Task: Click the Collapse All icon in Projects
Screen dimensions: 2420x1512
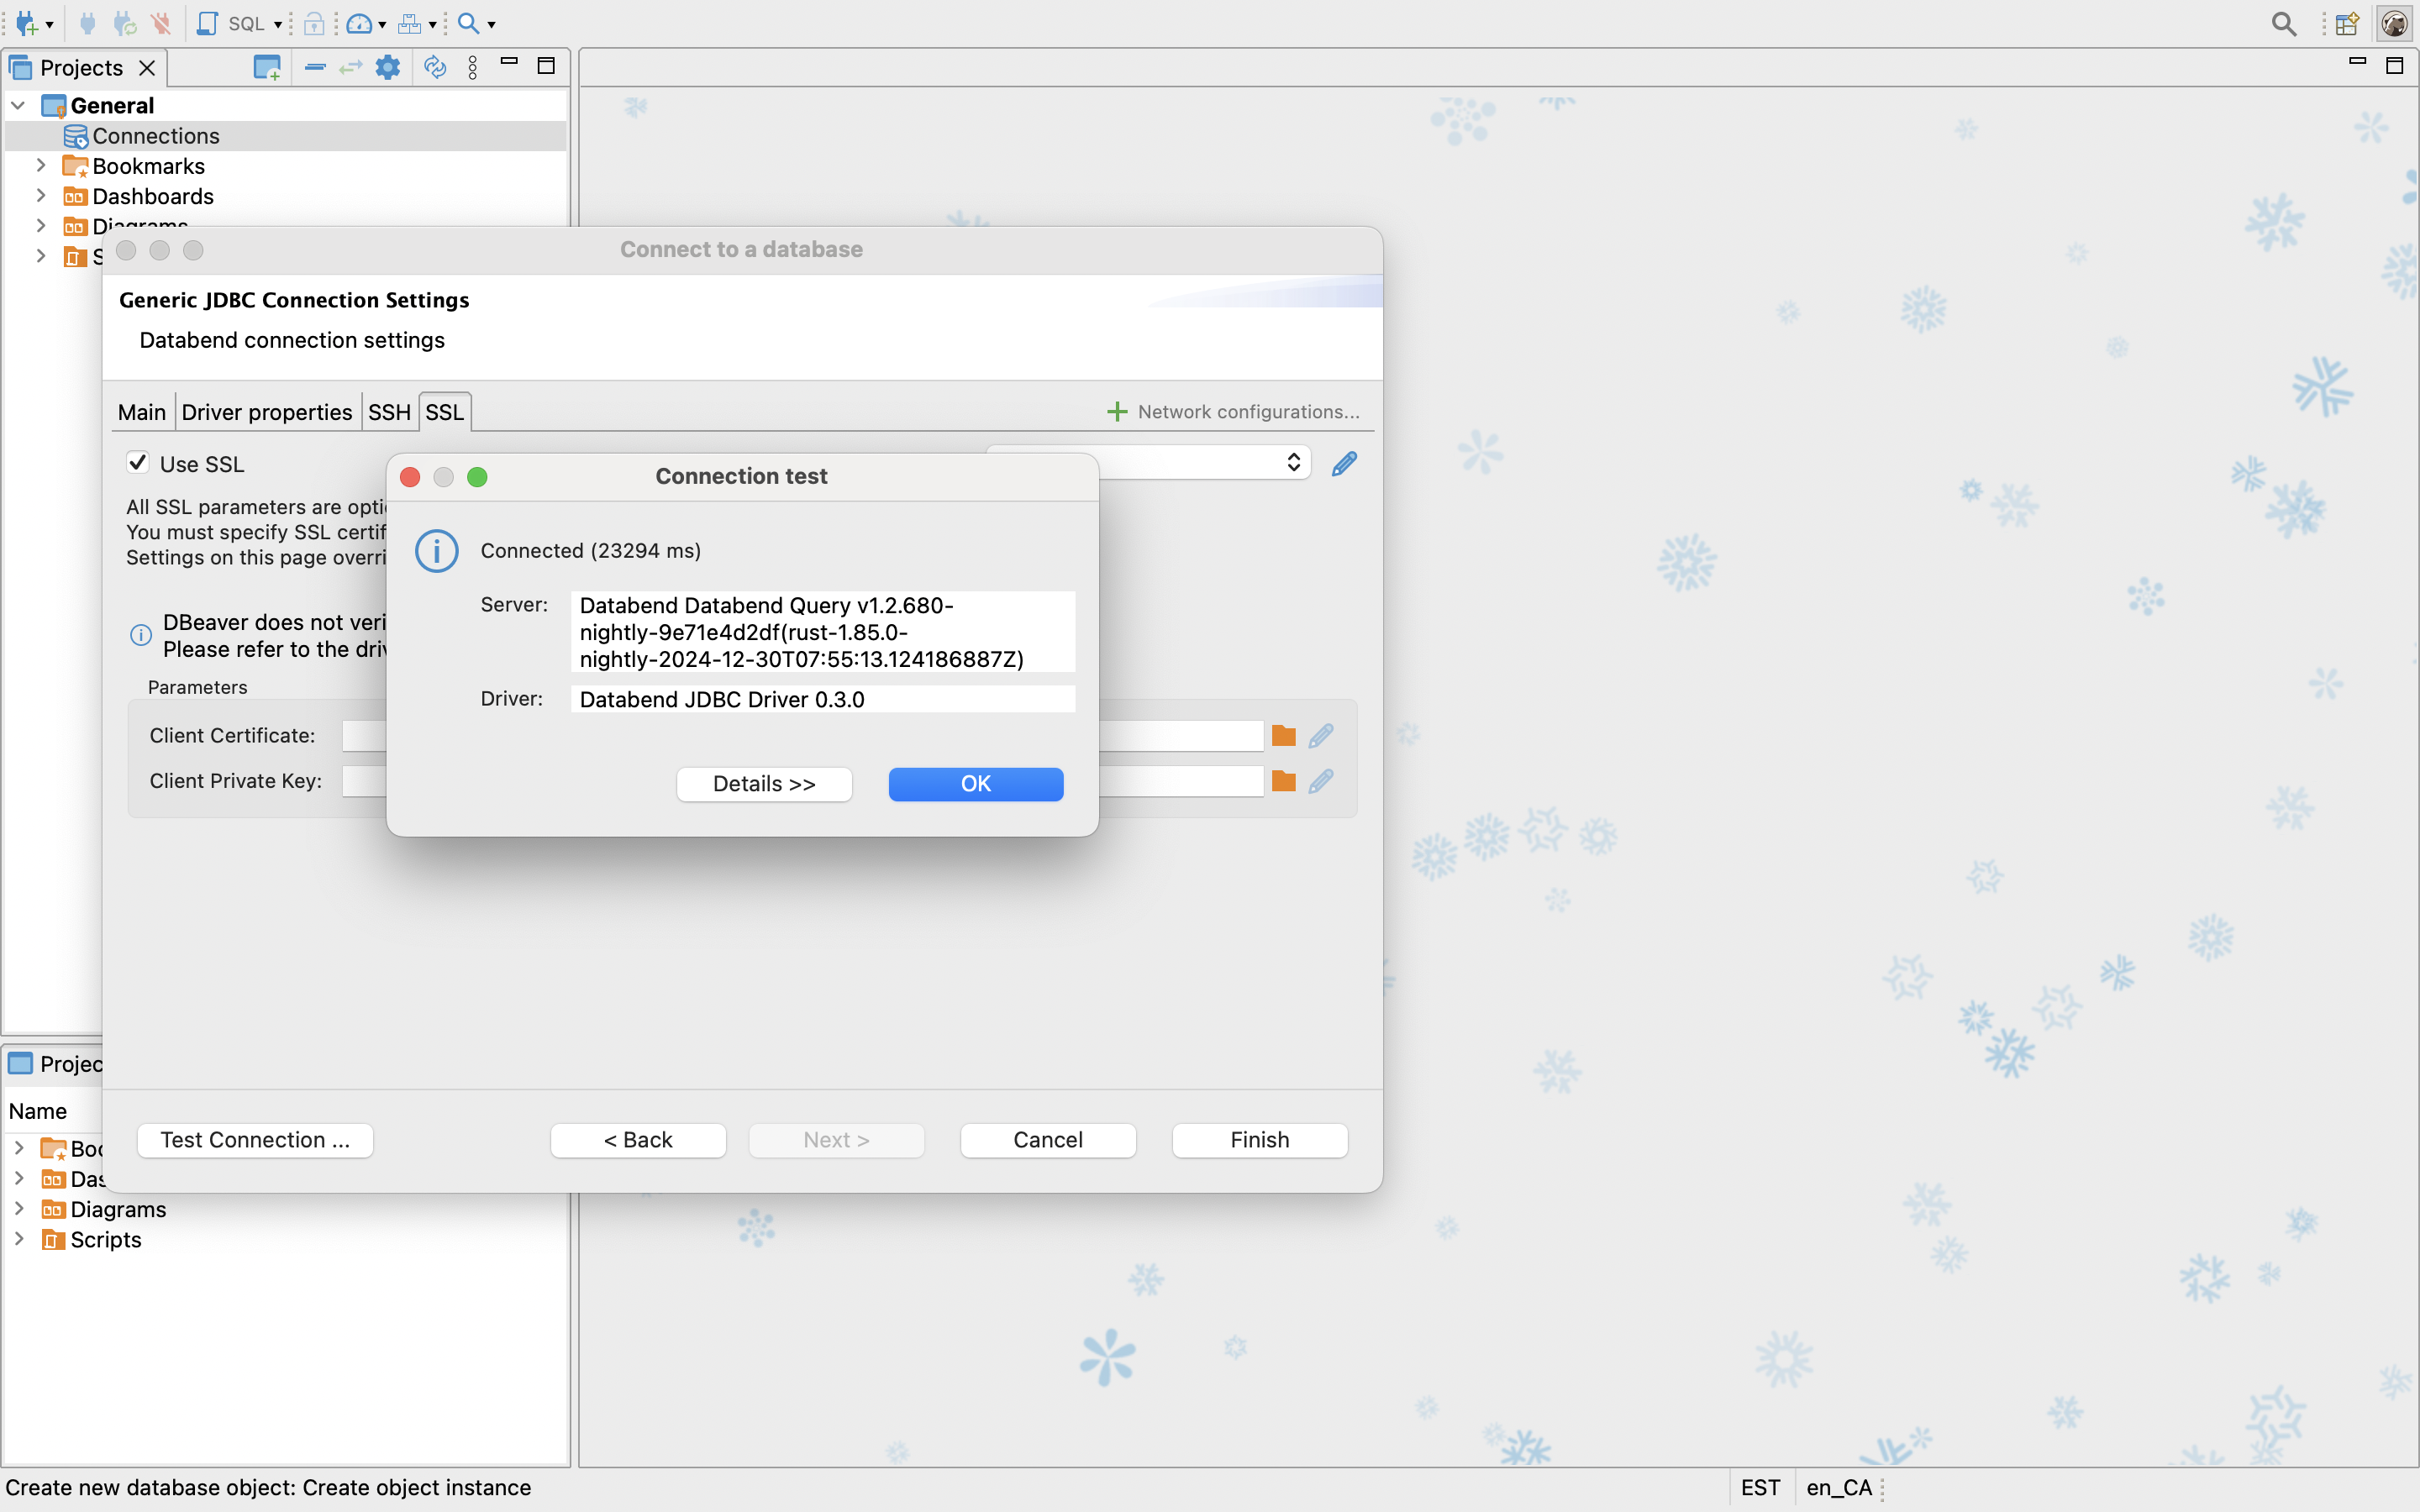Action: pos(315,67)
